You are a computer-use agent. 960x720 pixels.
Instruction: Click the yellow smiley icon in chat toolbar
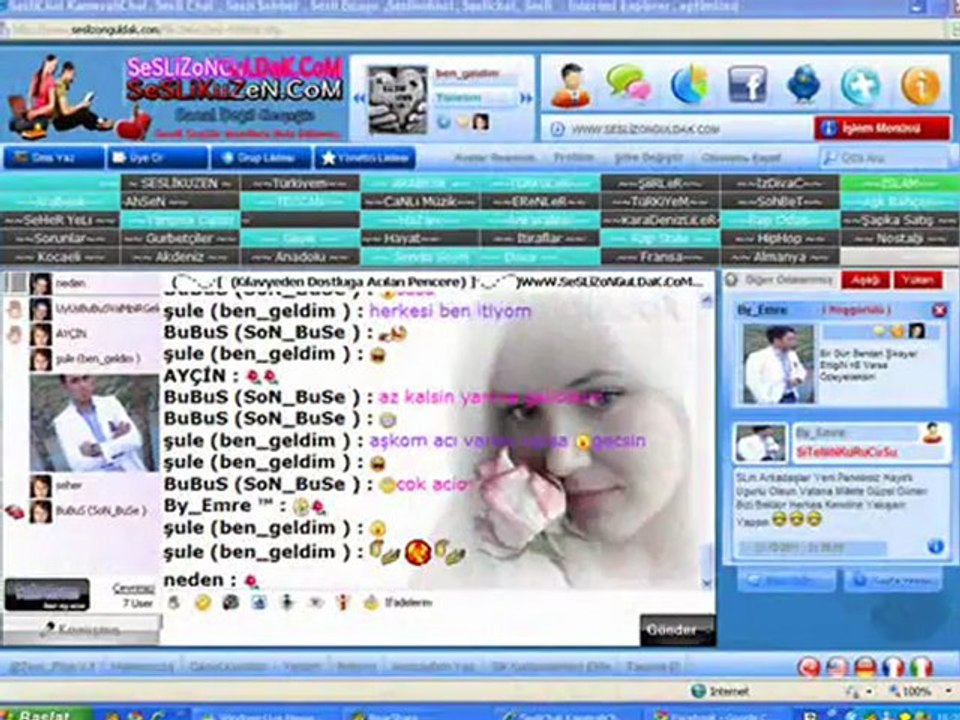pyautogui.click(x=203, y=603)
